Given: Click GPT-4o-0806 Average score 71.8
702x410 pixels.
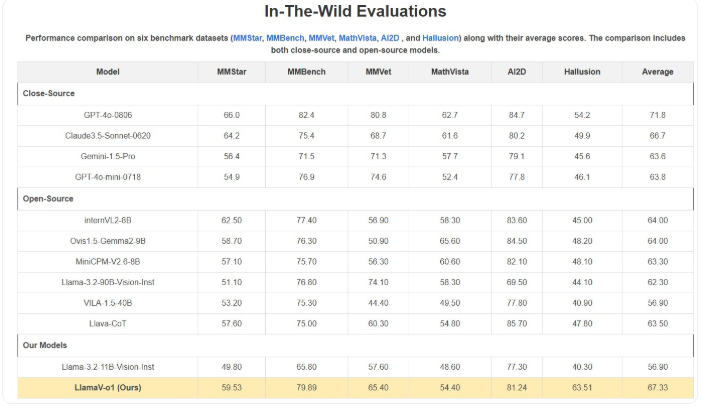Looking at the screenshot, I should pyautogui.click(x=657, y=115).
